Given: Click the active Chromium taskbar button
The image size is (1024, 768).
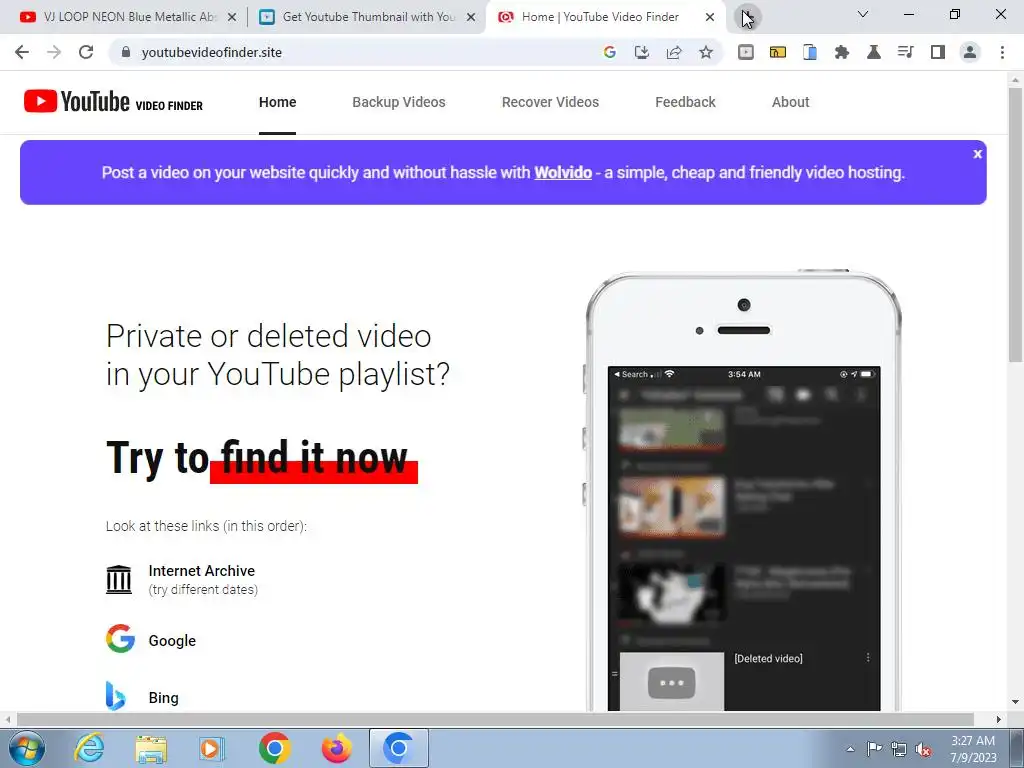Looking at the screenshot, I should [399, 748].
